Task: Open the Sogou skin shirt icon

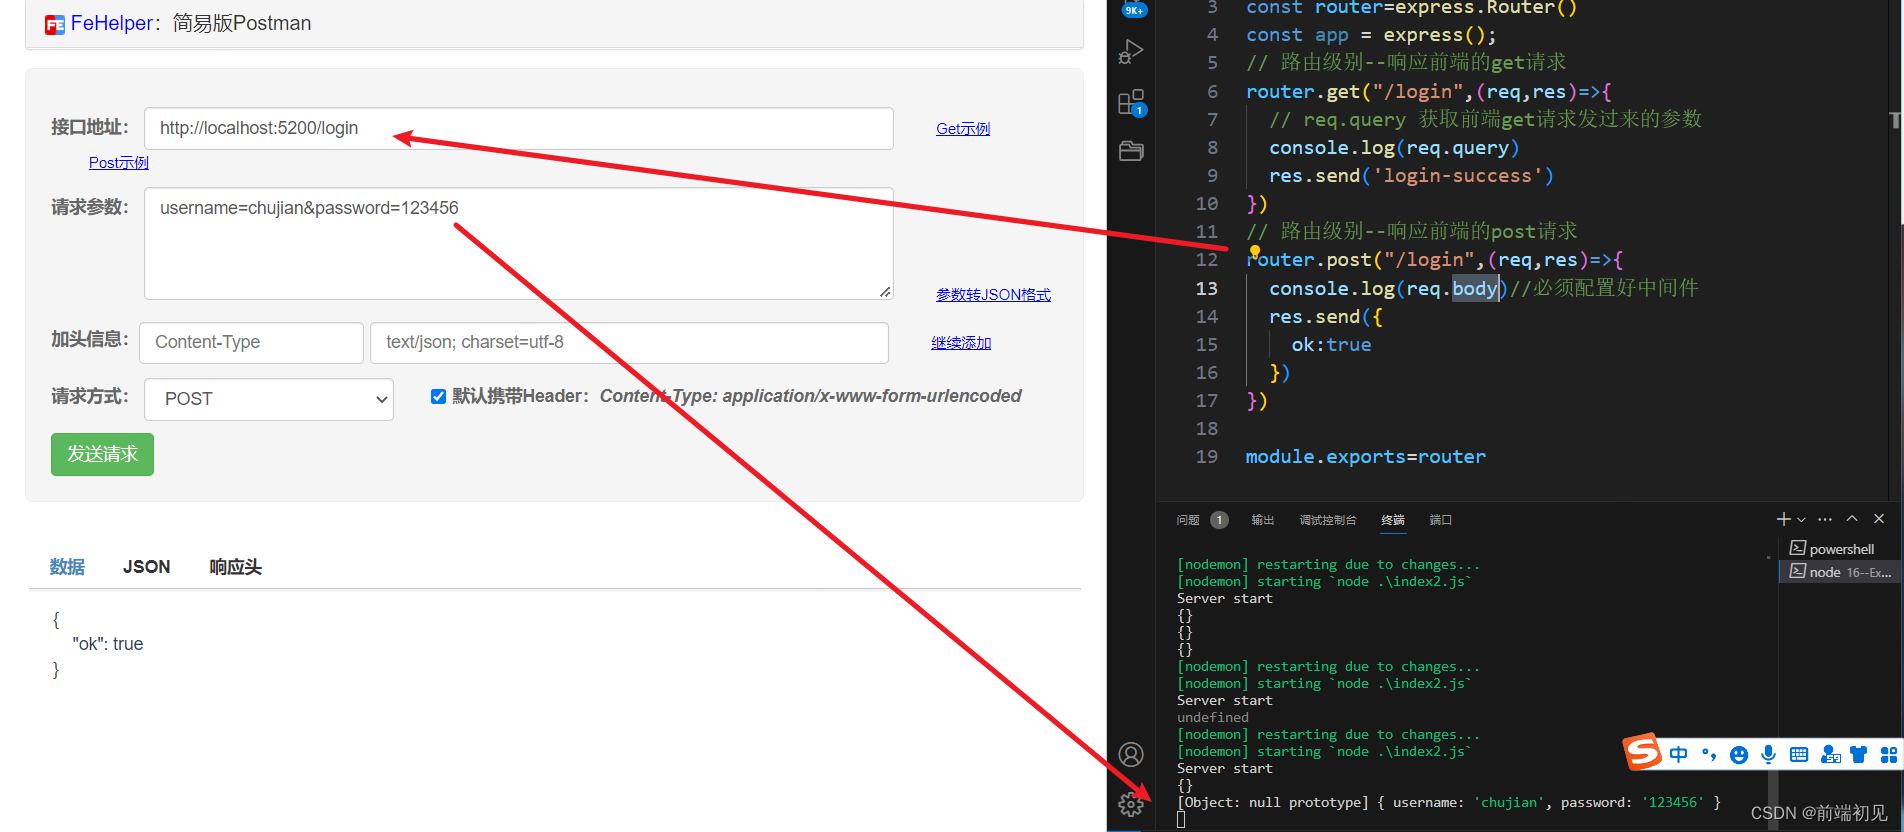Action: tap(1859, 754)
